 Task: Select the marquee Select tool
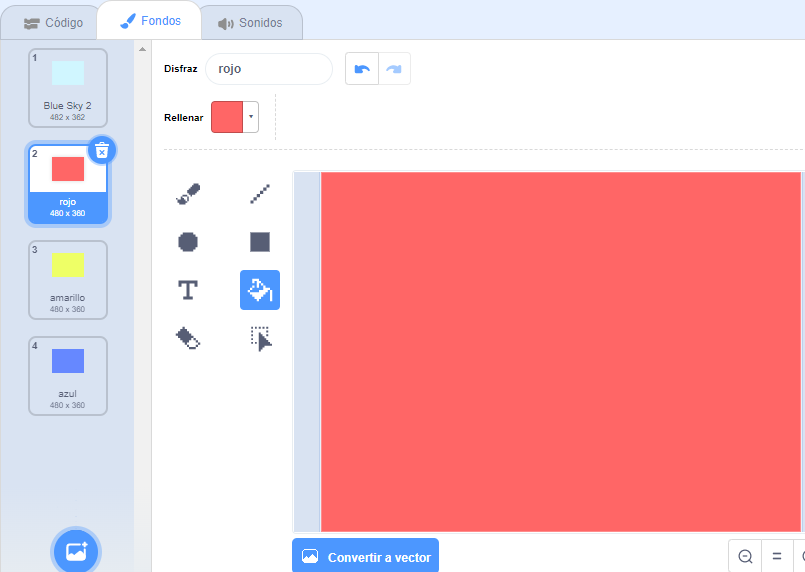point(260,339)
